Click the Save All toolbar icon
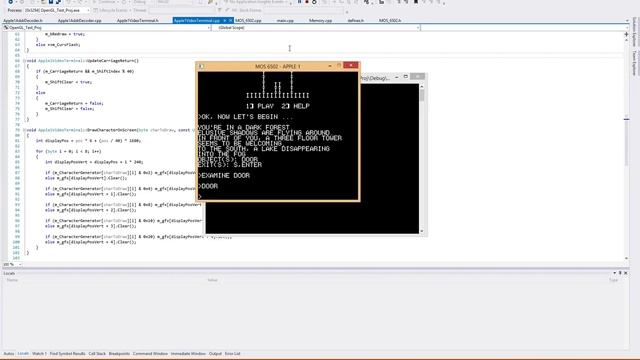 [x=58, y=2]
